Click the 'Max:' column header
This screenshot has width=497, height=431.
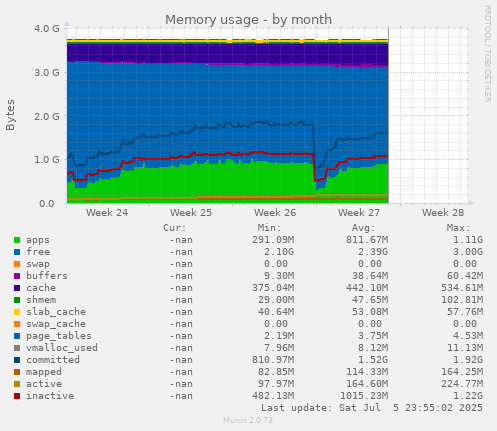(x=458, y=228)
